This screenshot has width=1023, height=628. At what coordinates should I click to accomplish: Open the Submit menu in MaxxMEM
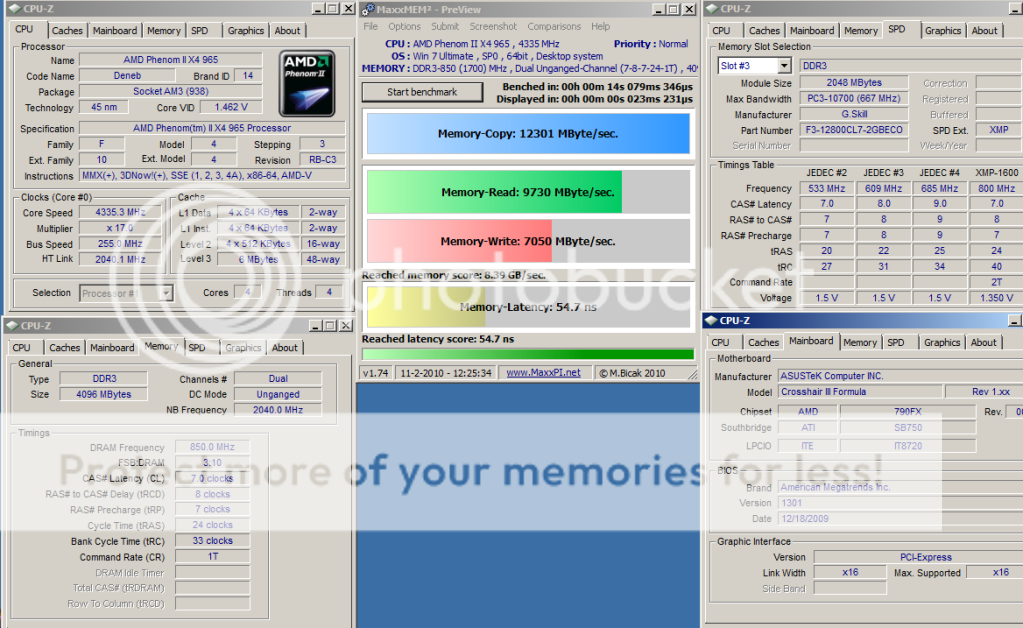tap(445, 27)
